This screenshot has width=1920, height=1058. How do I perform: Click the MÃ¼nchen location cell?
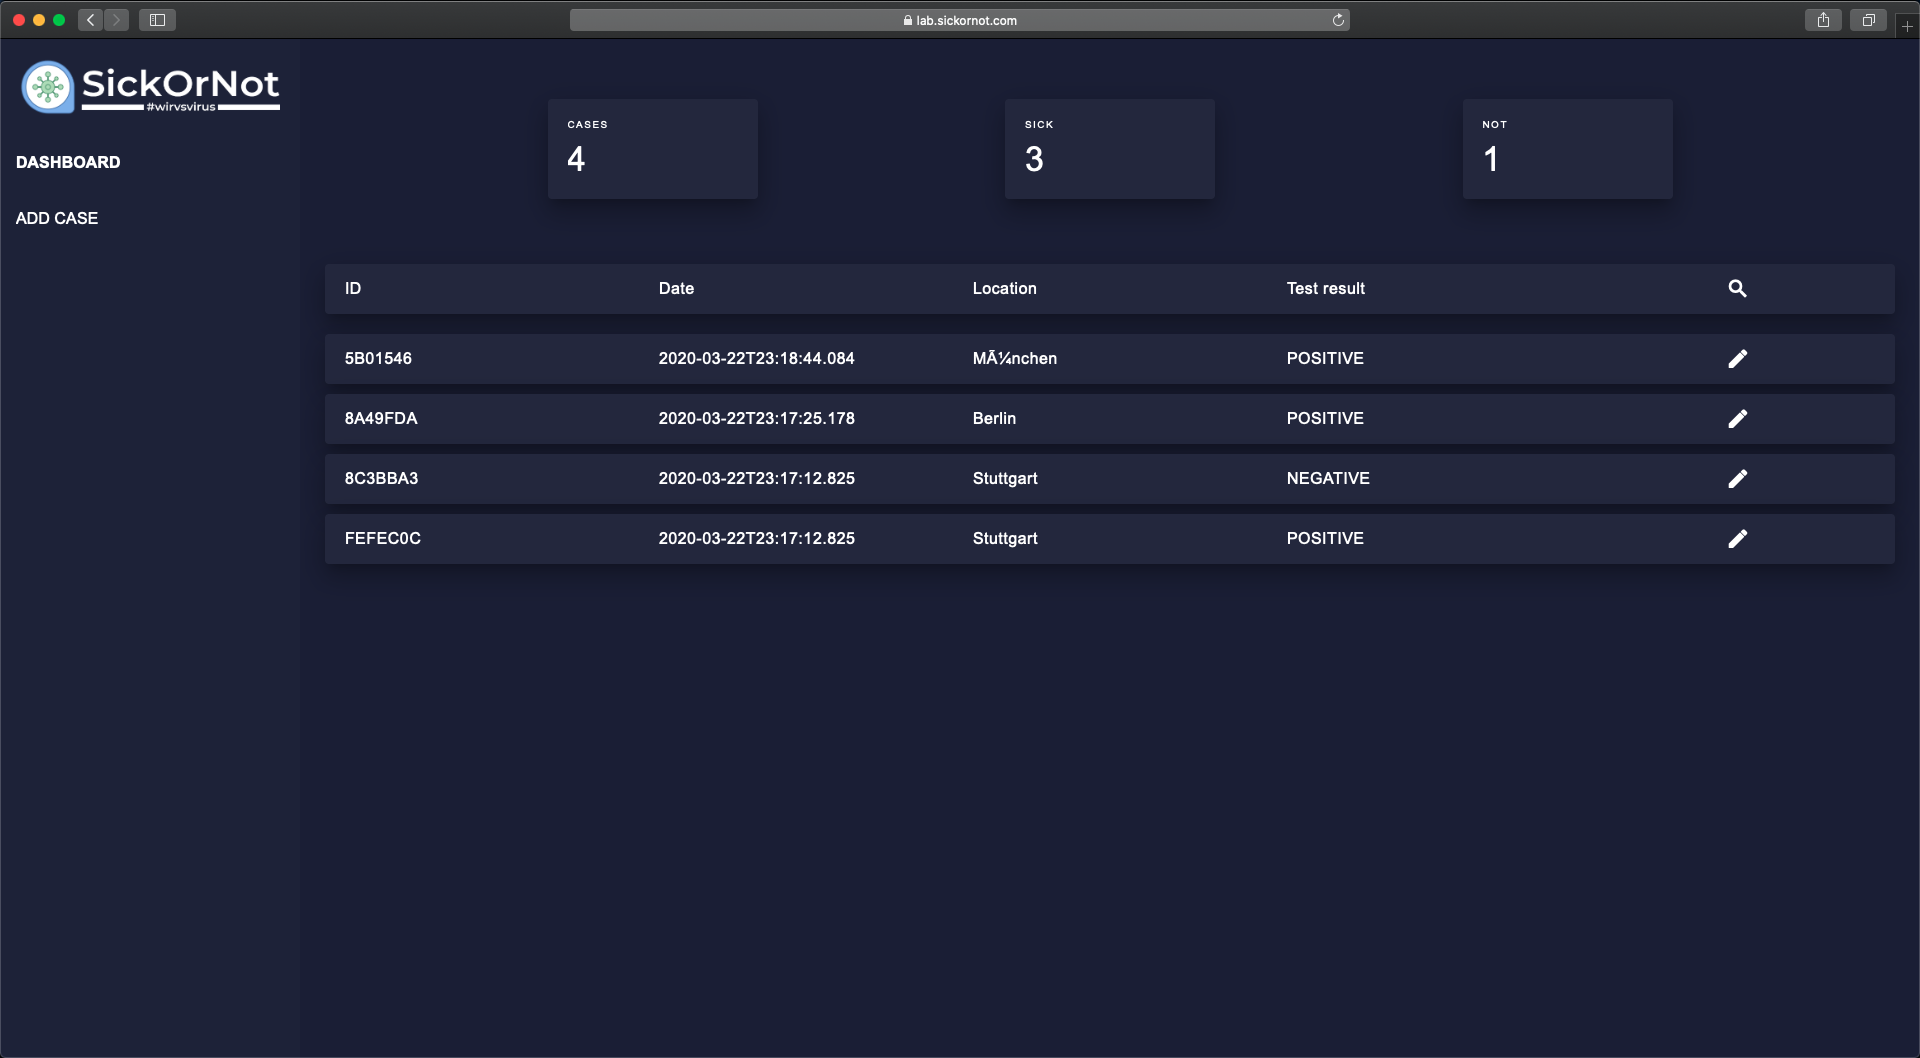tap(1014, 358)
